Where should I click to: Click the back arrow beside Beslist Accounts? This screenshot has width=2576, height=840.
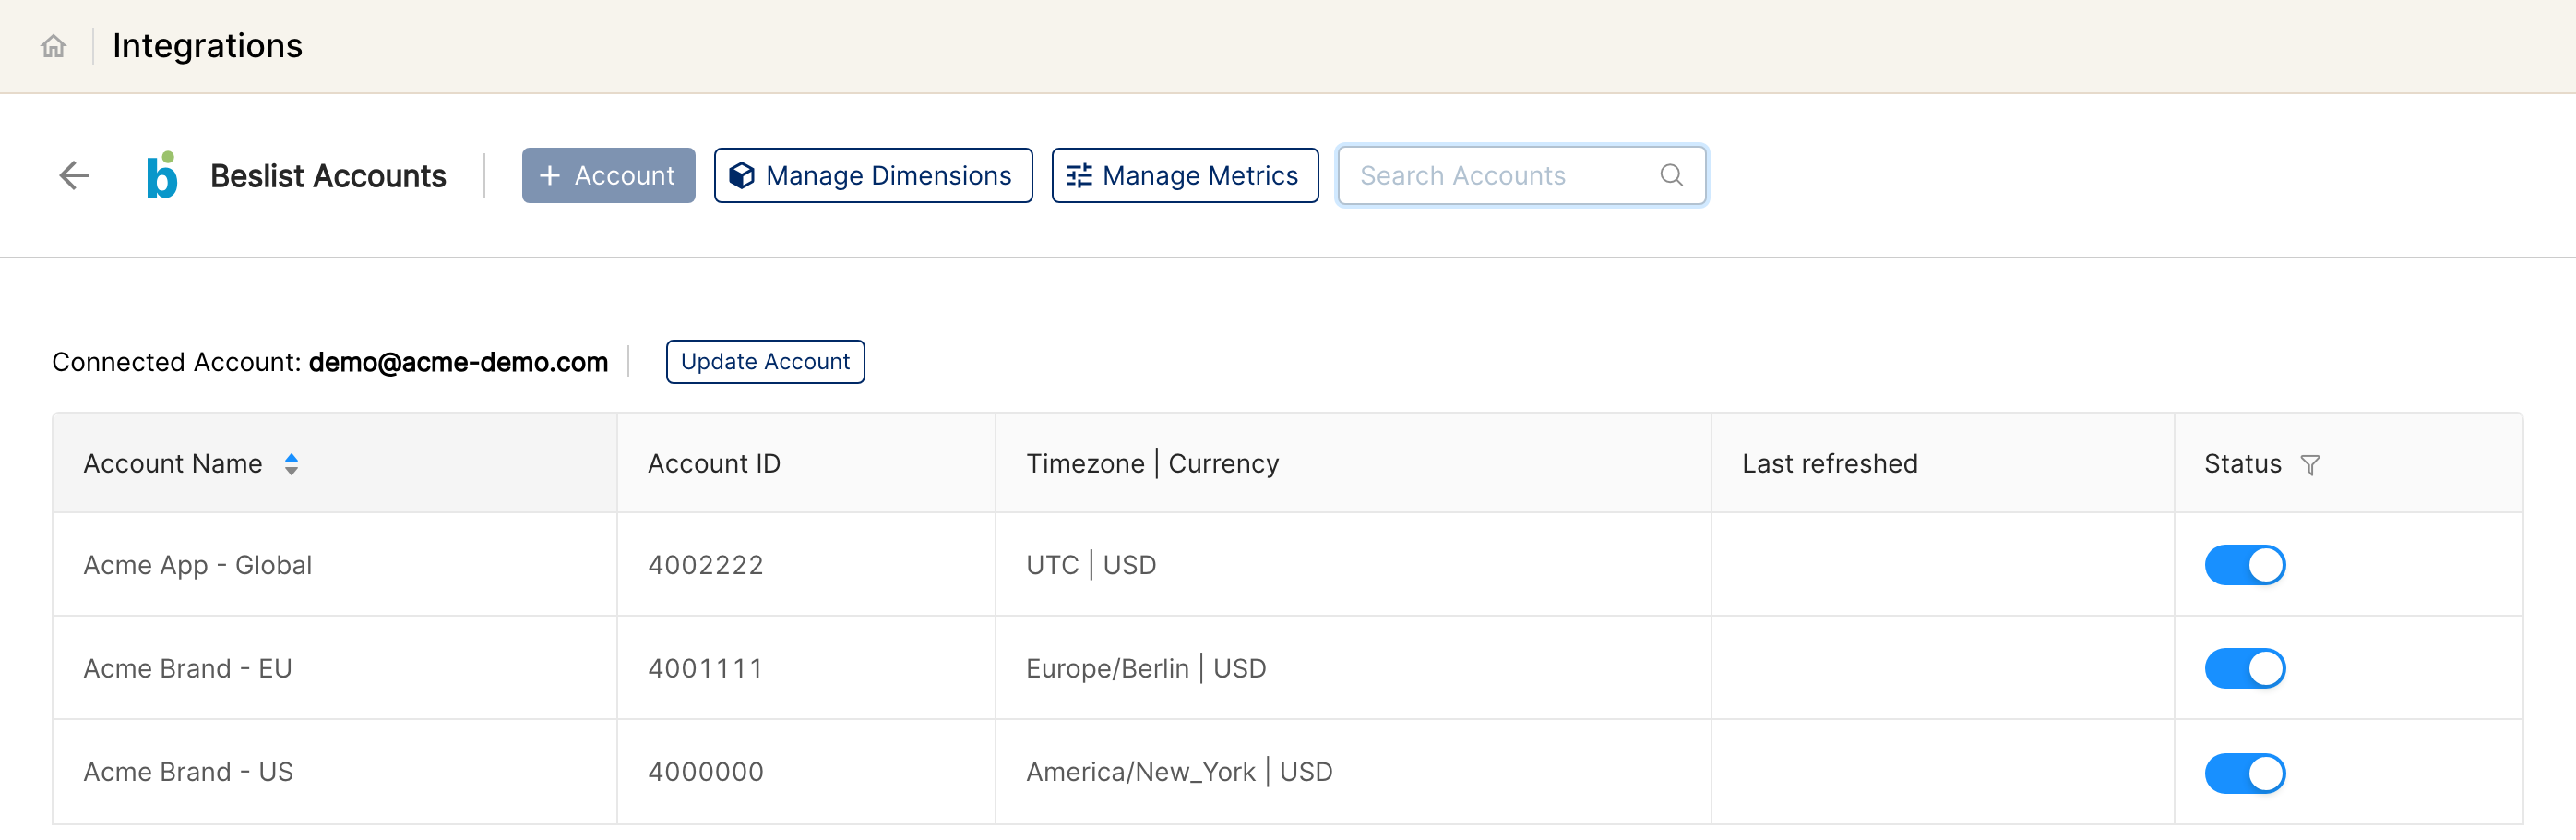(74, 176)
